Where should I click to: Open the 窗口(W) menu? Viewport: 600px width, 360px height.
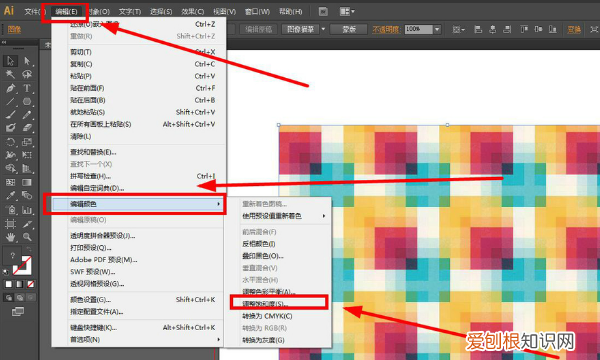(257, 11)
